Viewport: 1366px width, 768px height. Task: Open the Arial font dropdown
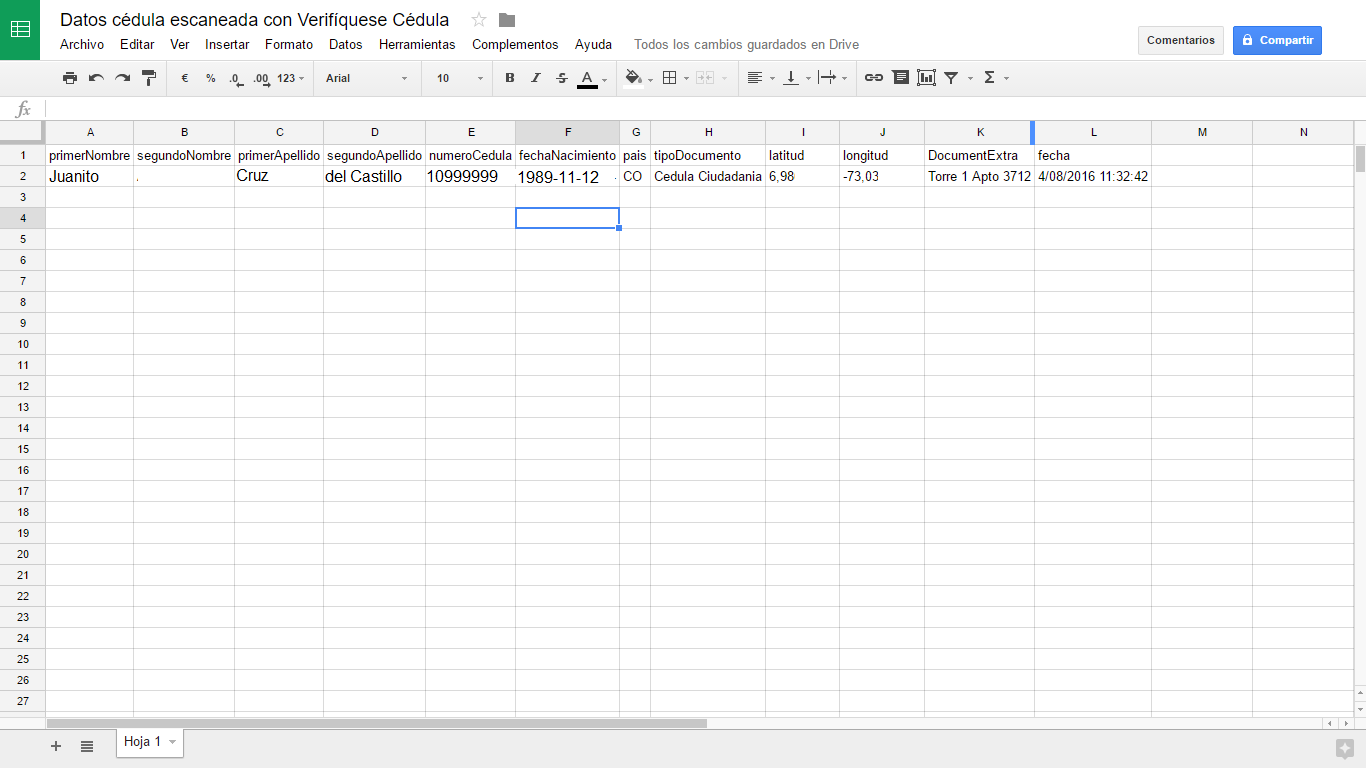click(x=367, y=78)
